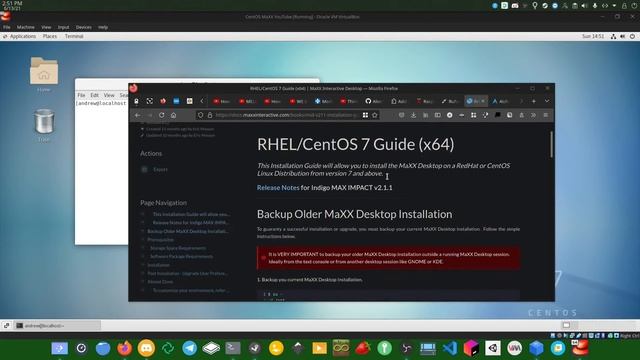Screen dimensions: 640x360
Task: Click the Firefox page vertical scrollbar
Action: [x=551, y=144]
